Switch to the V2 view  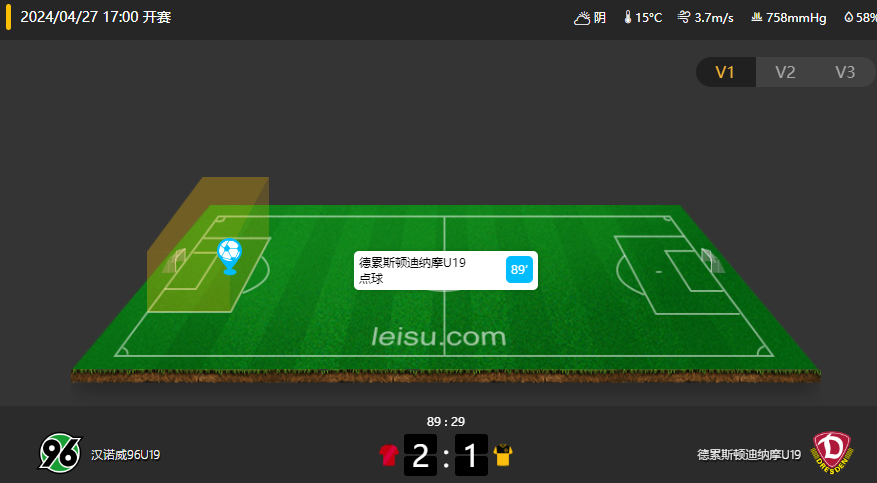tap(785, 72)
